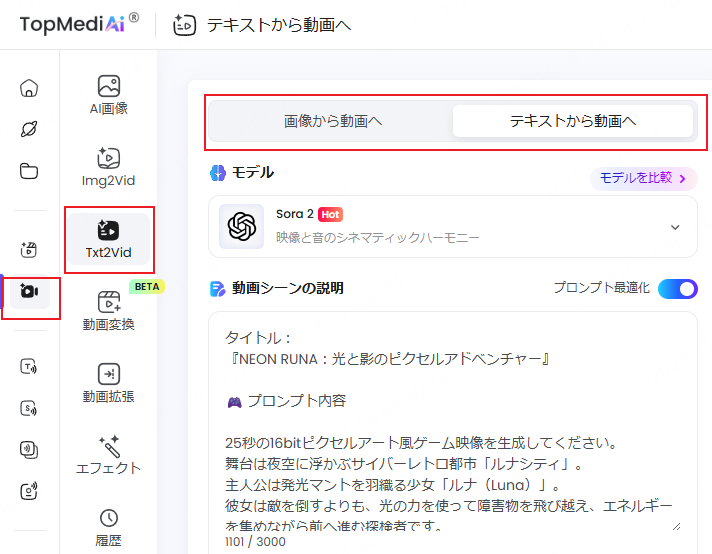The image size is (712, 554).
Task: Click the Hot badge beside Sora 2
Action: click(330, 214)
